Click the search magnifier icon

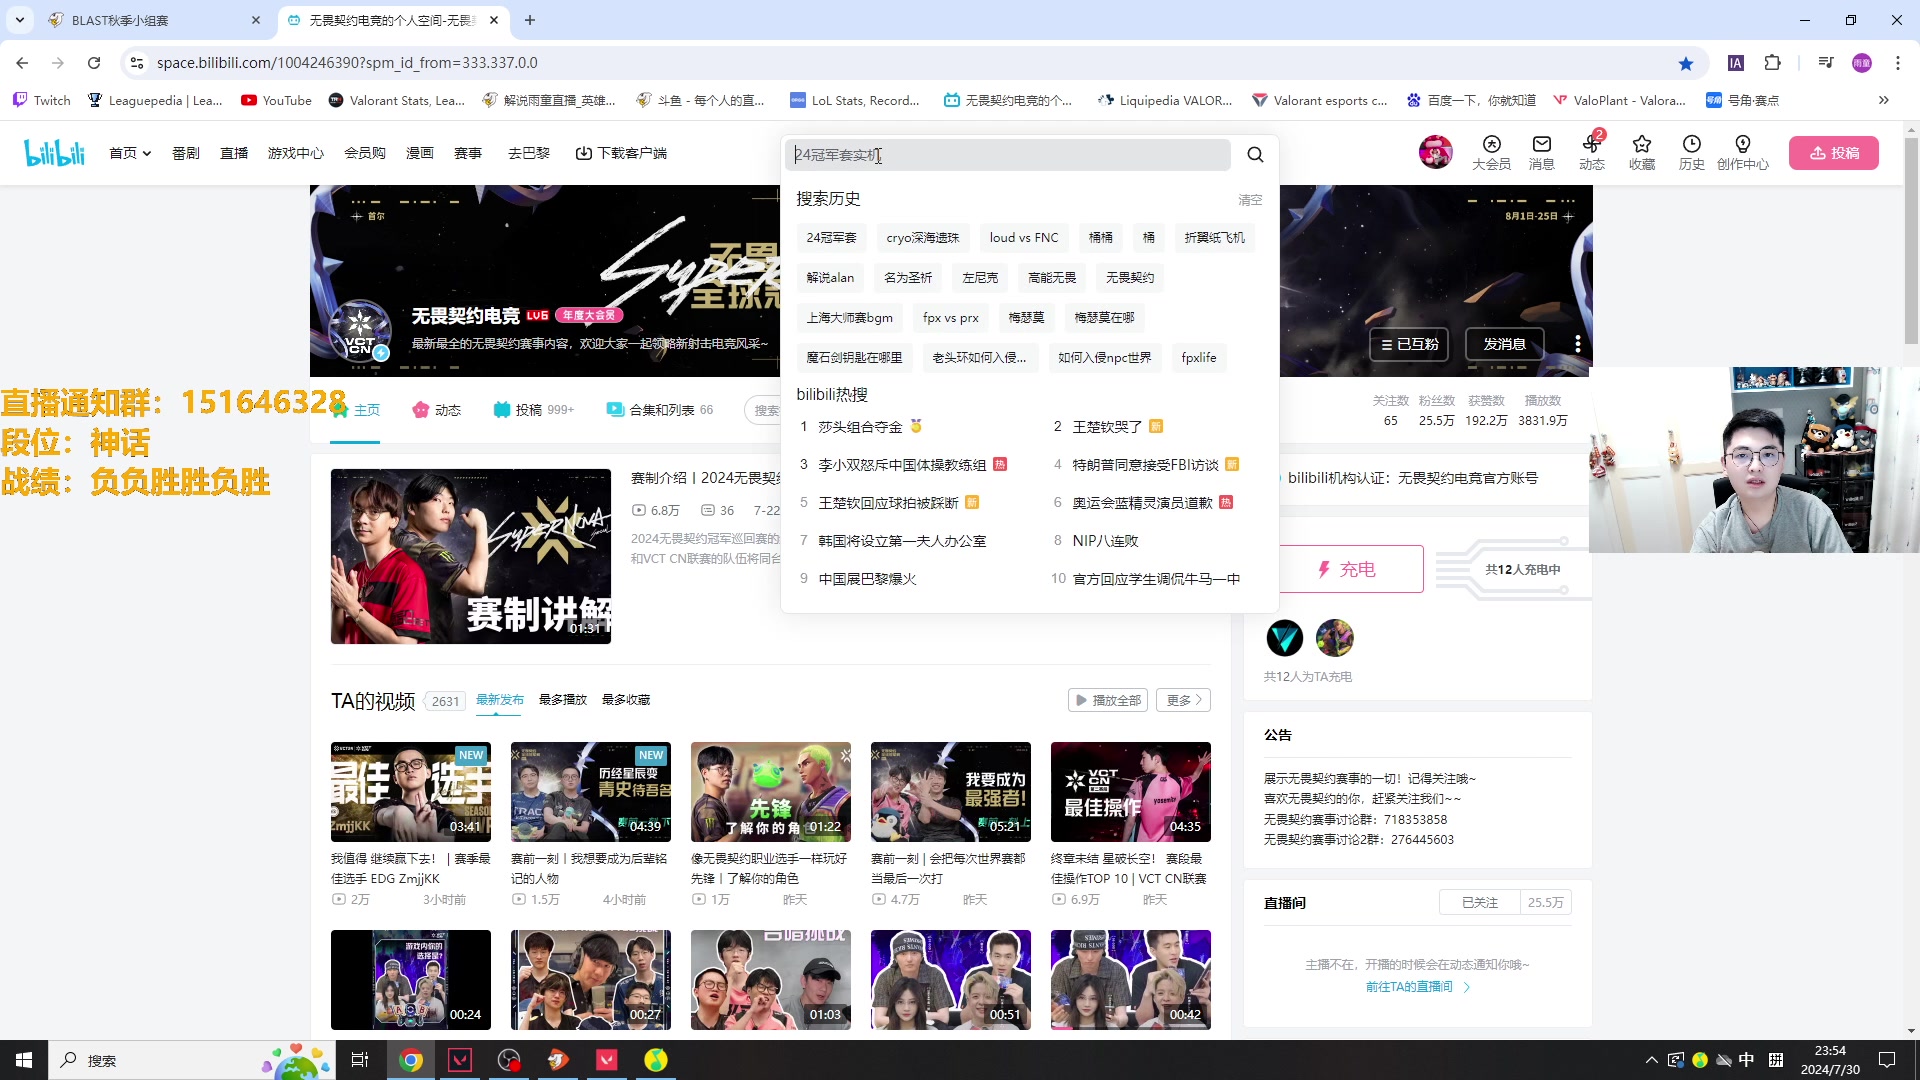point(1255,155)
